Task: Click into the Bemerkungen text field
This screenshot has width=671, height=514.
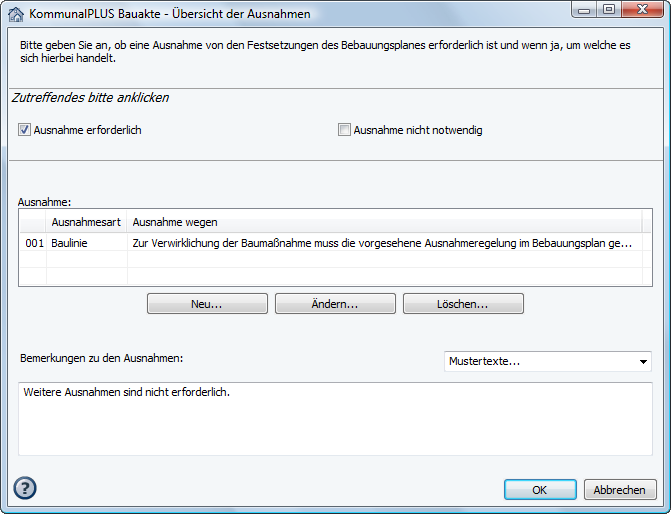Action: (335, 418)
